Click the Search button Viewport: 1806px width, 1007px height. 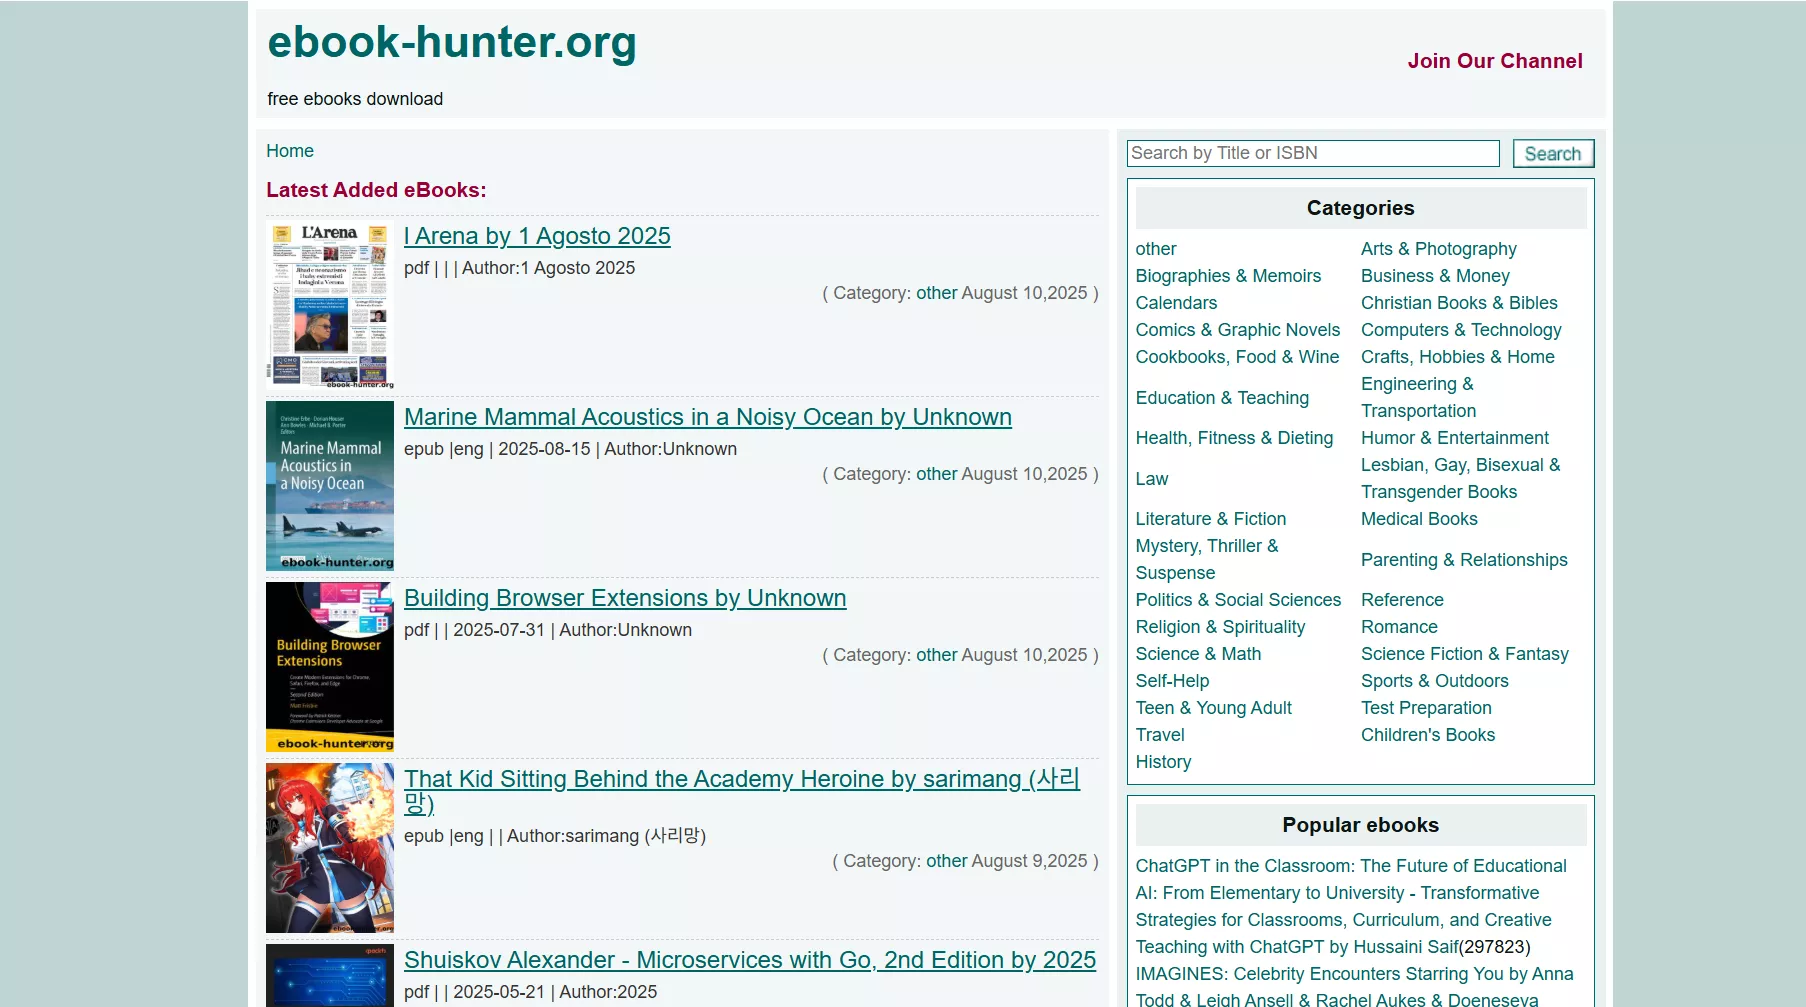pos(1553,153)
